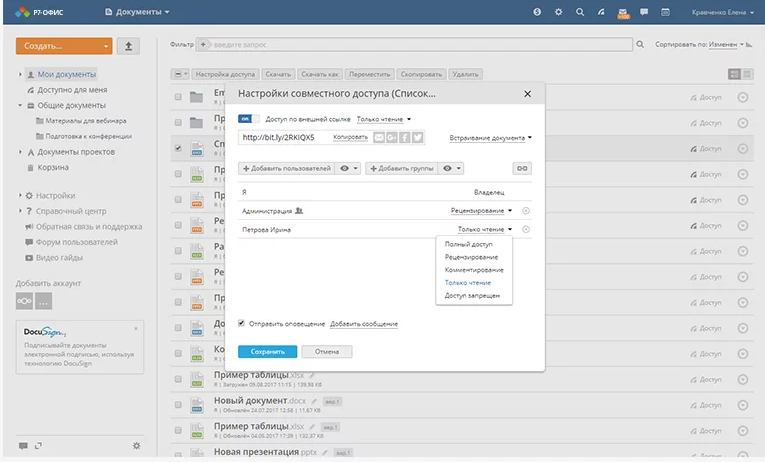Remove Петрова Ирина with the circled X
The height and width of the screenshot is (462, 765).
click(x=526, y=230)
